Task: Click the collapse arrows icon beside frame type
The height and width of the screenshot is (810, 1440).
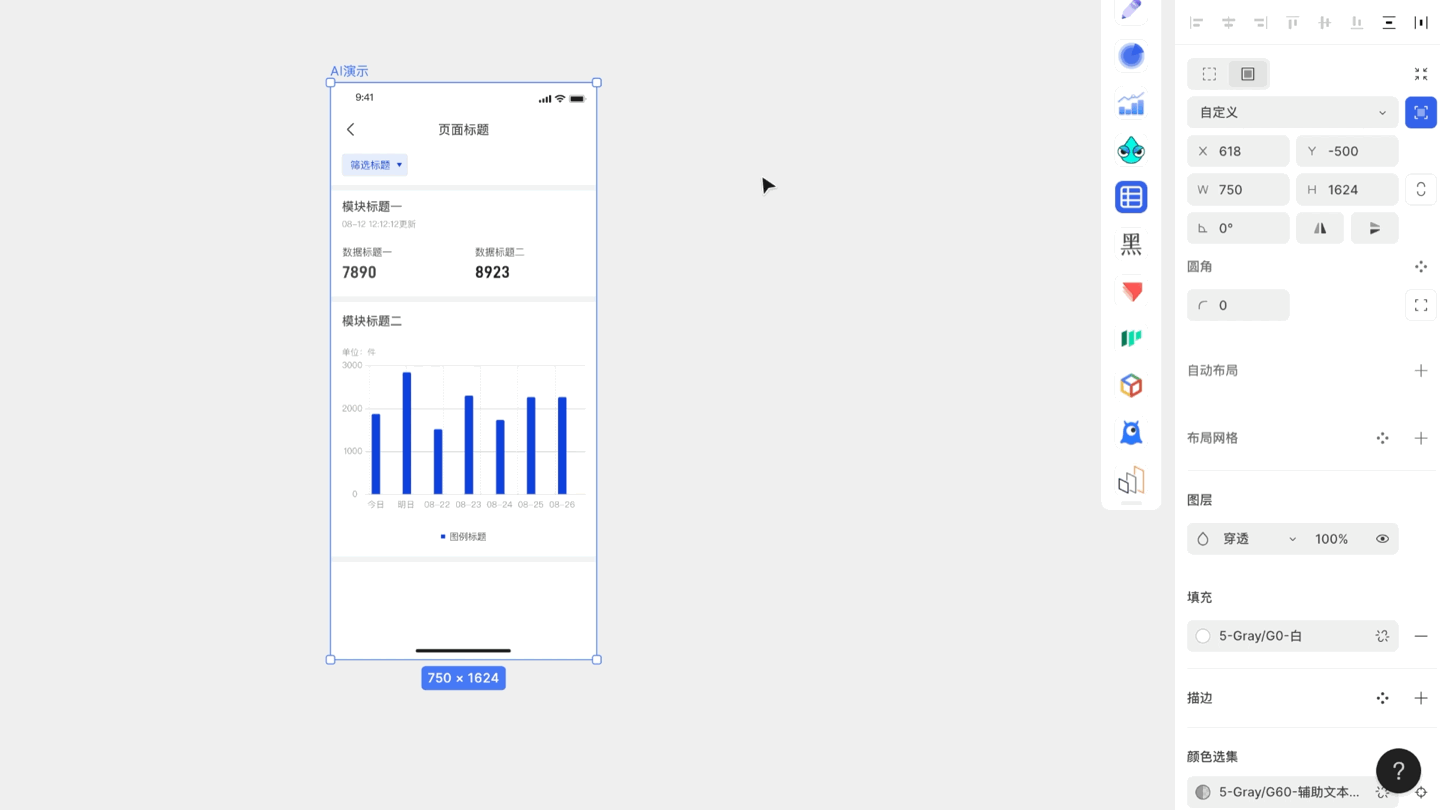Action: click(x=1421, y=74)
